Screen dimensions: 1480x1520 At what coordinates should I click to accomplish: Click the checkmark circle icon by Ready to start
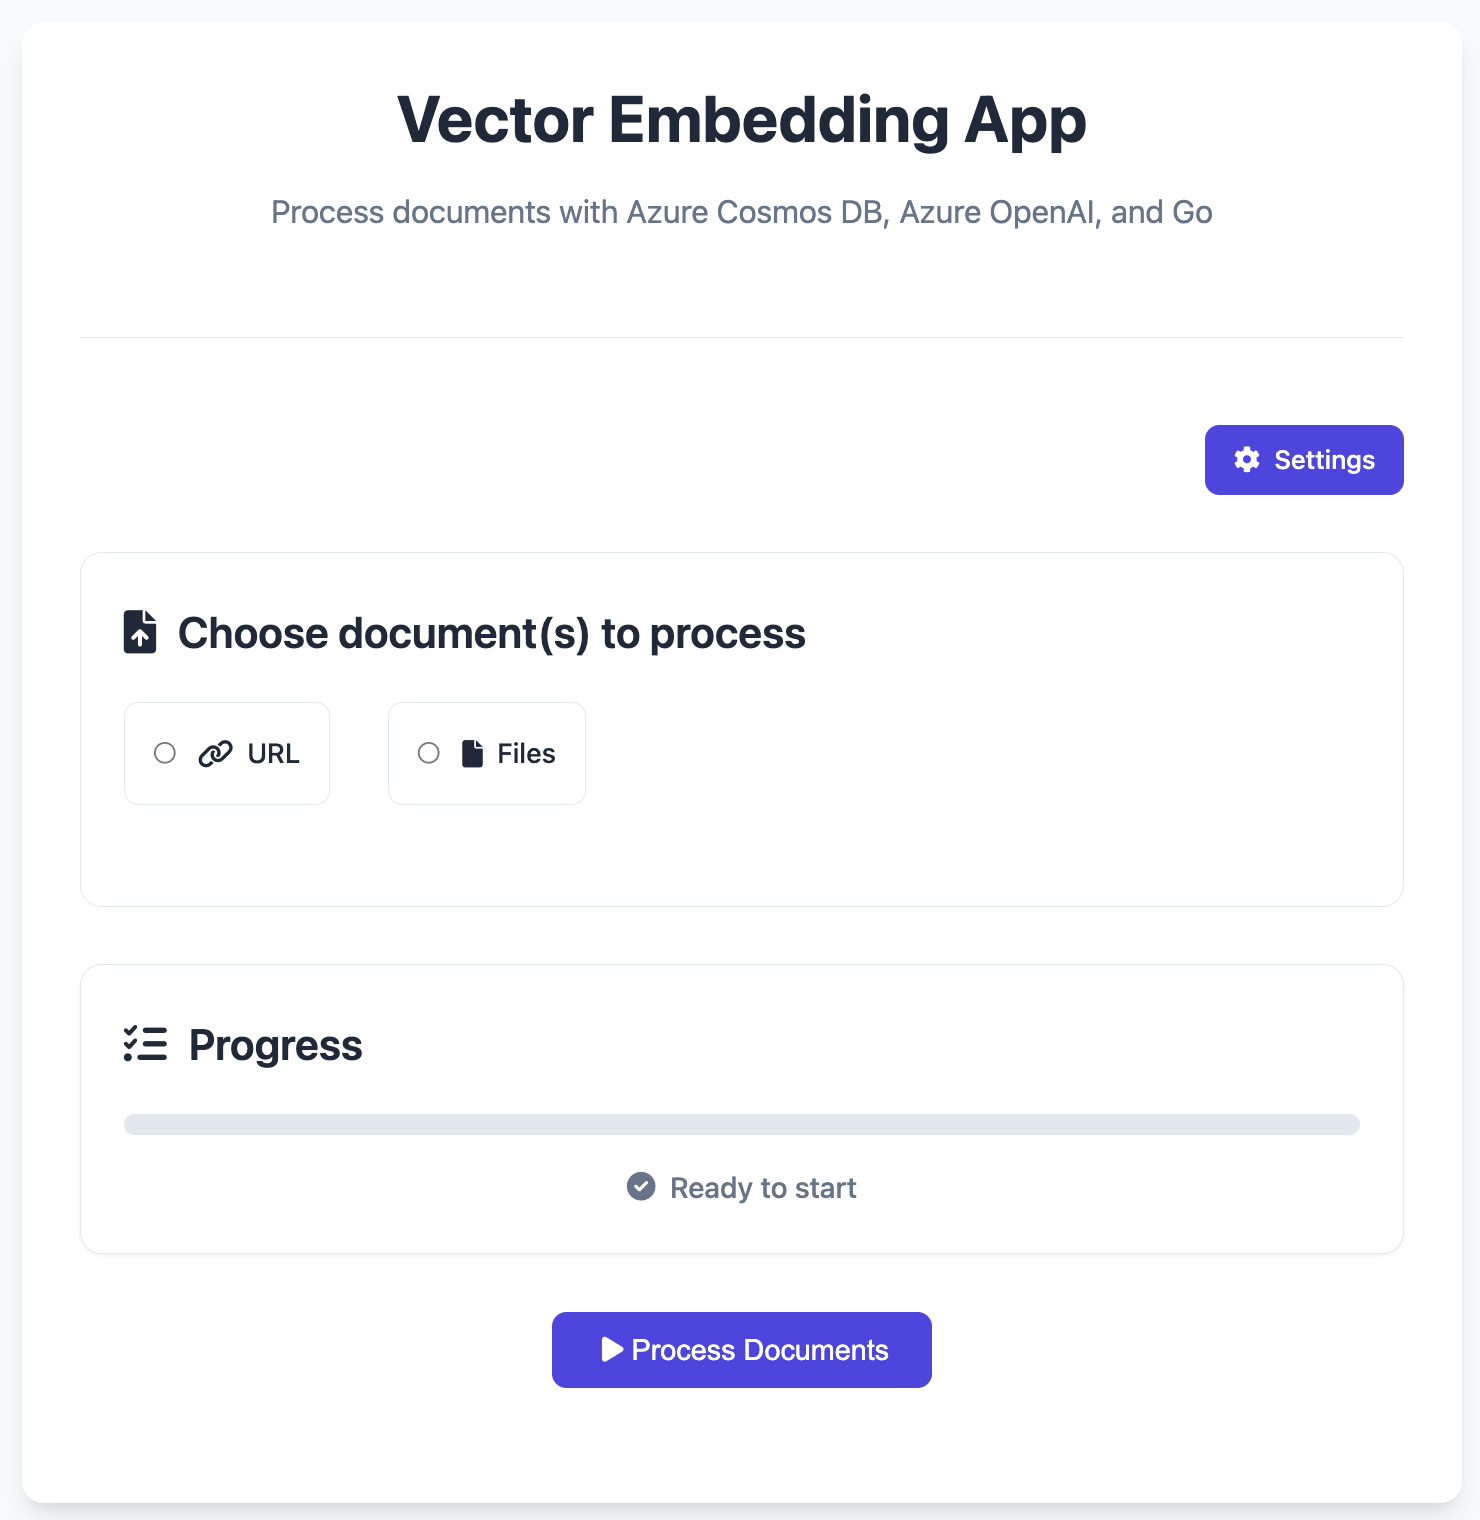point(641,1187)
